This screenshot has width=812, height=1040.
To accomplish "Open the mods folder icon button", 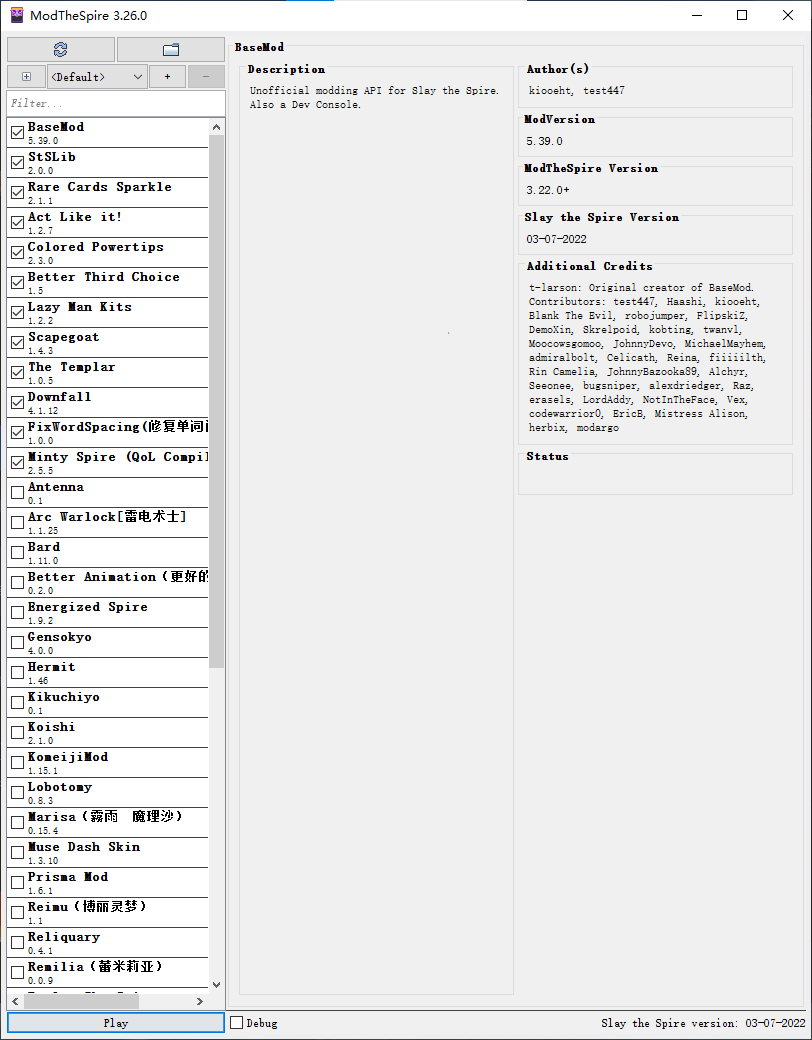I will tap(170, 50).
